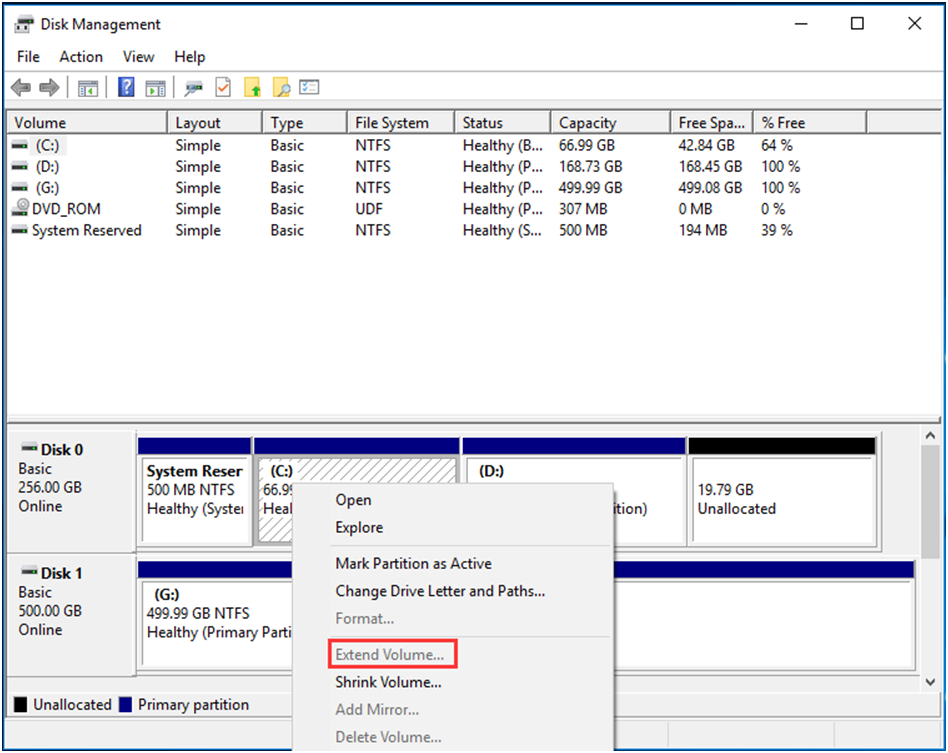The height and width of the screenshot is (753, 948).
Task: Click the 64 % free cell
Action: (x=776, y=146)
